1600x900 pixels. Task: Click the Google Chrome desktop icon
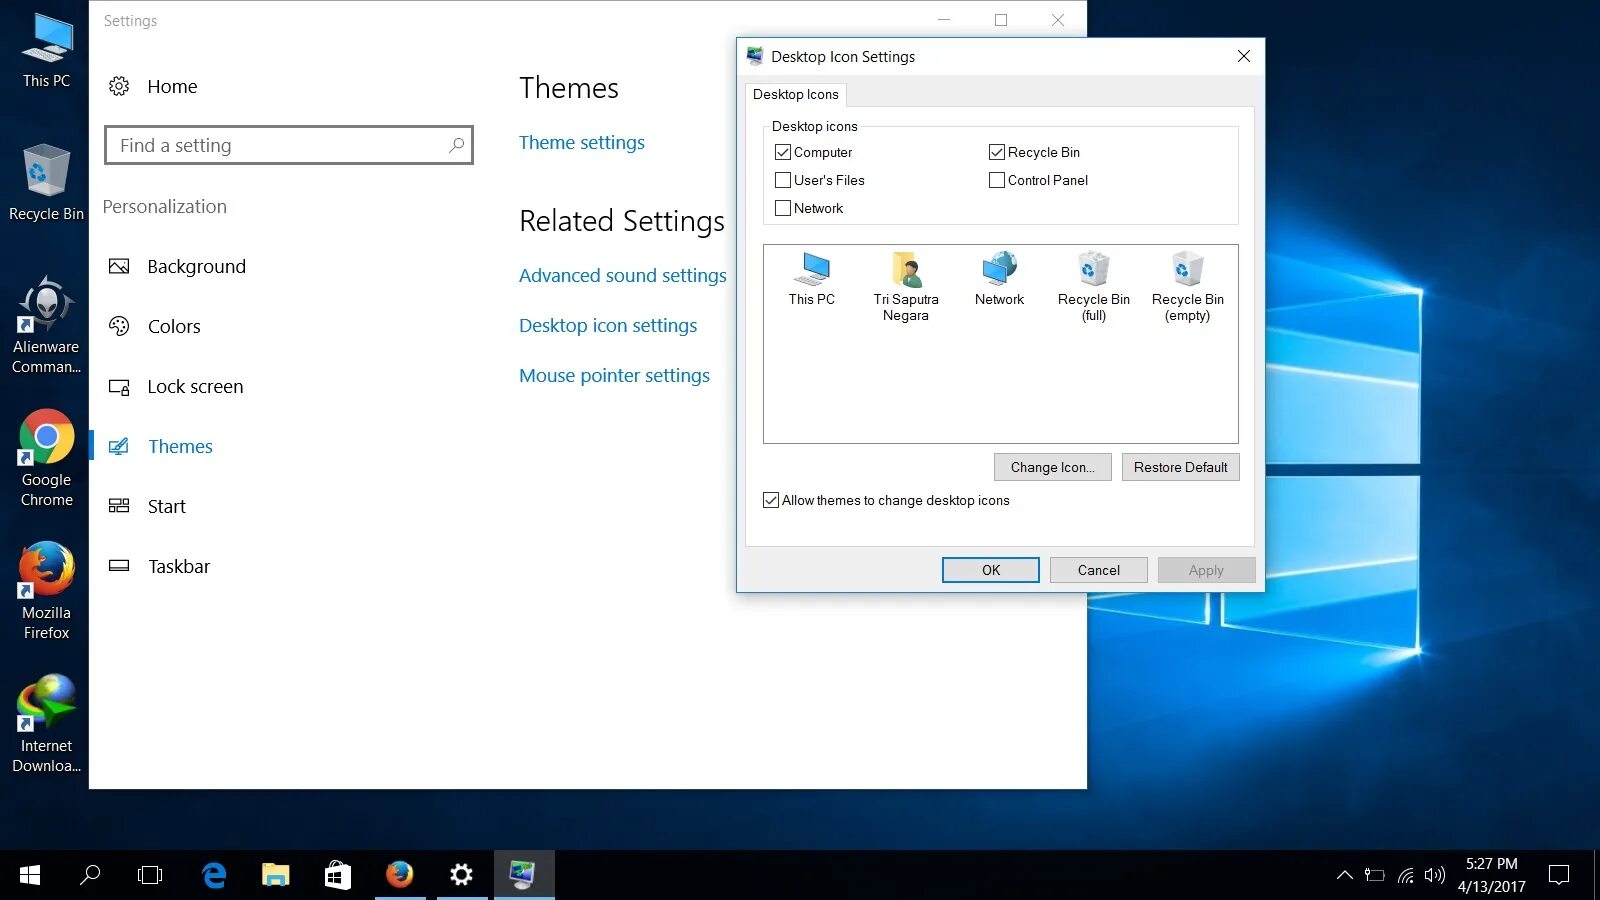click(46, 459)
